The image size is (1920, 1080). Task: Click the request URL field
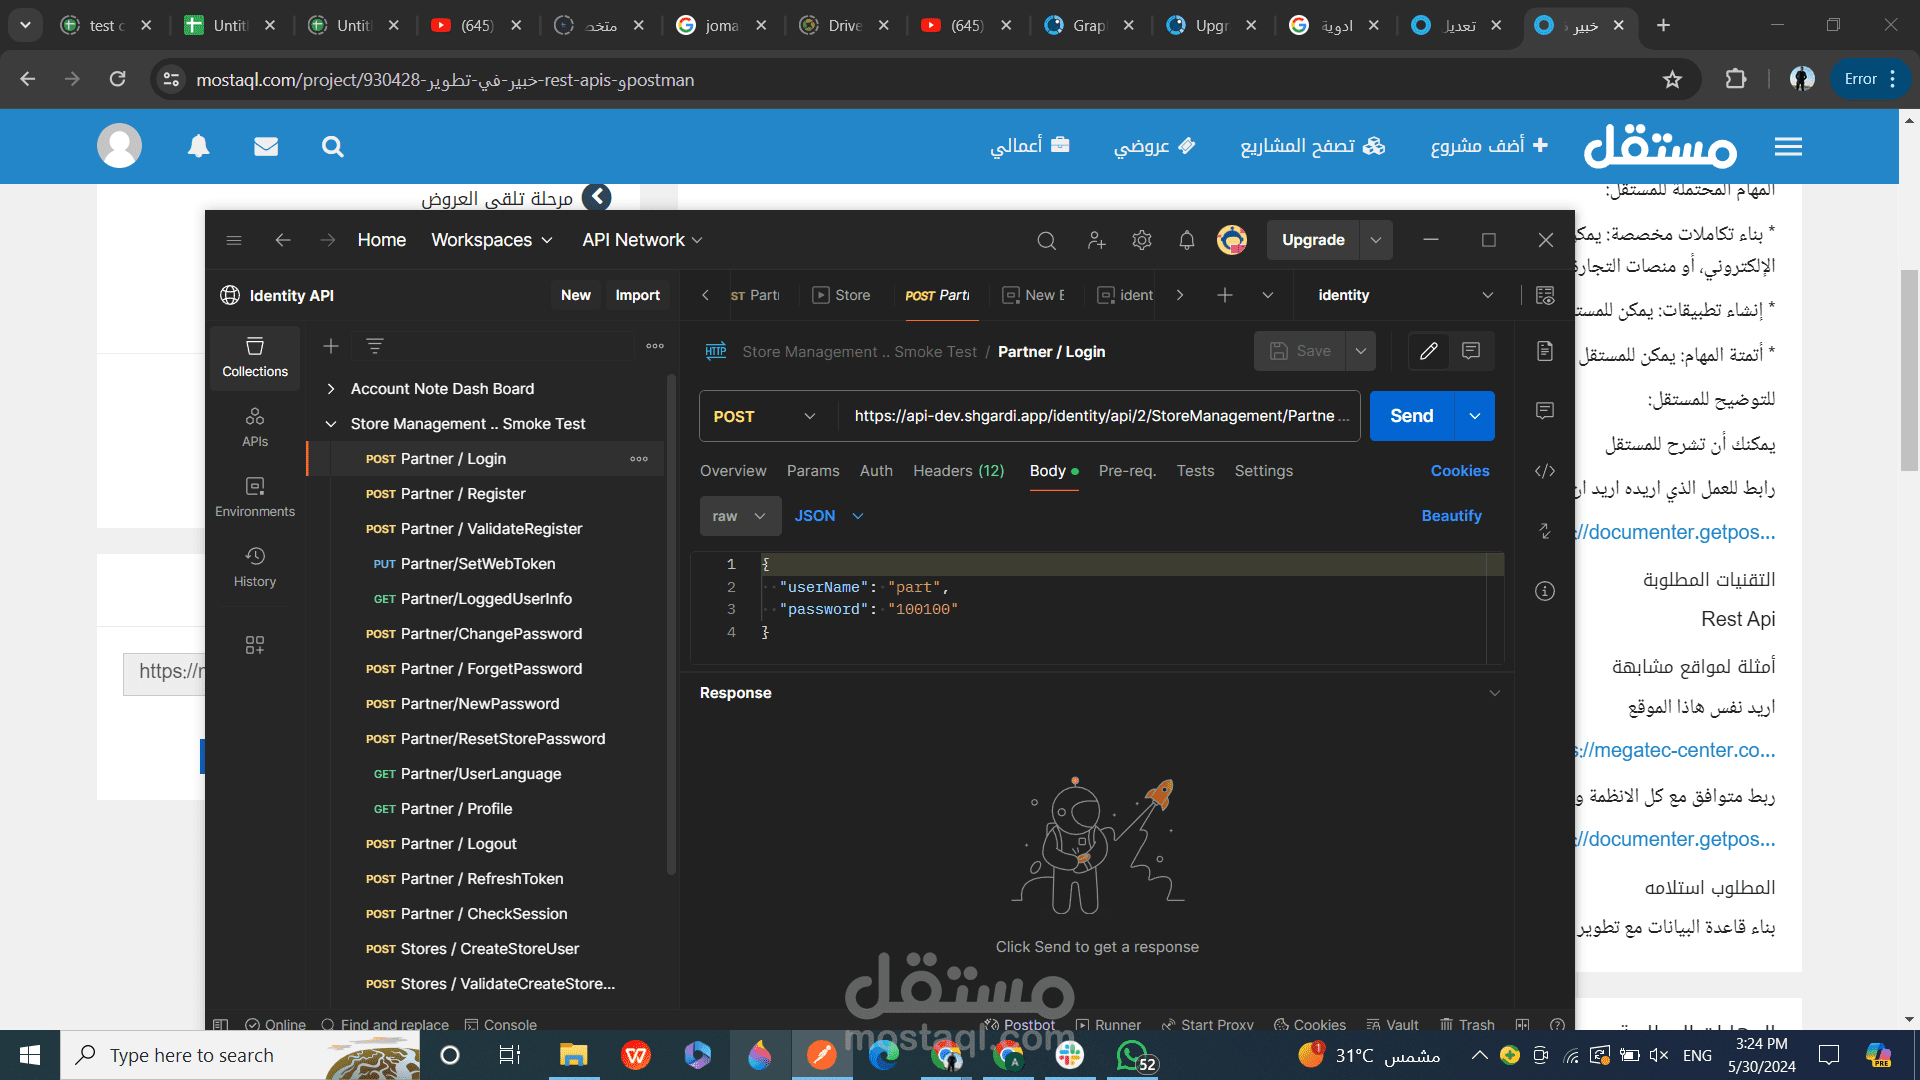coord(1095,416)
